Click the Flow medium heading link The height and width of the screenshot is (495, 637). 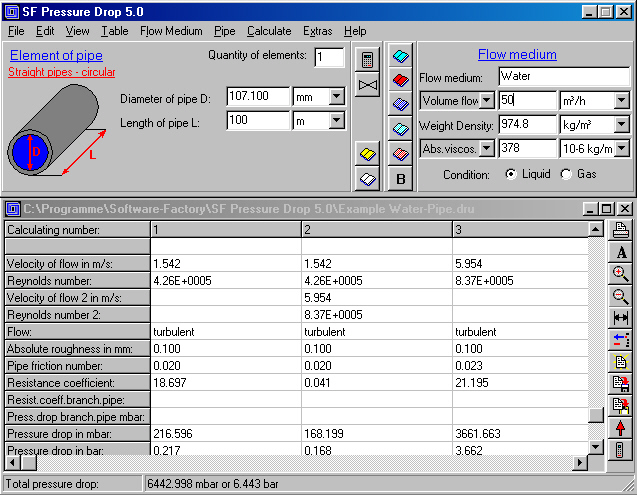517,54
